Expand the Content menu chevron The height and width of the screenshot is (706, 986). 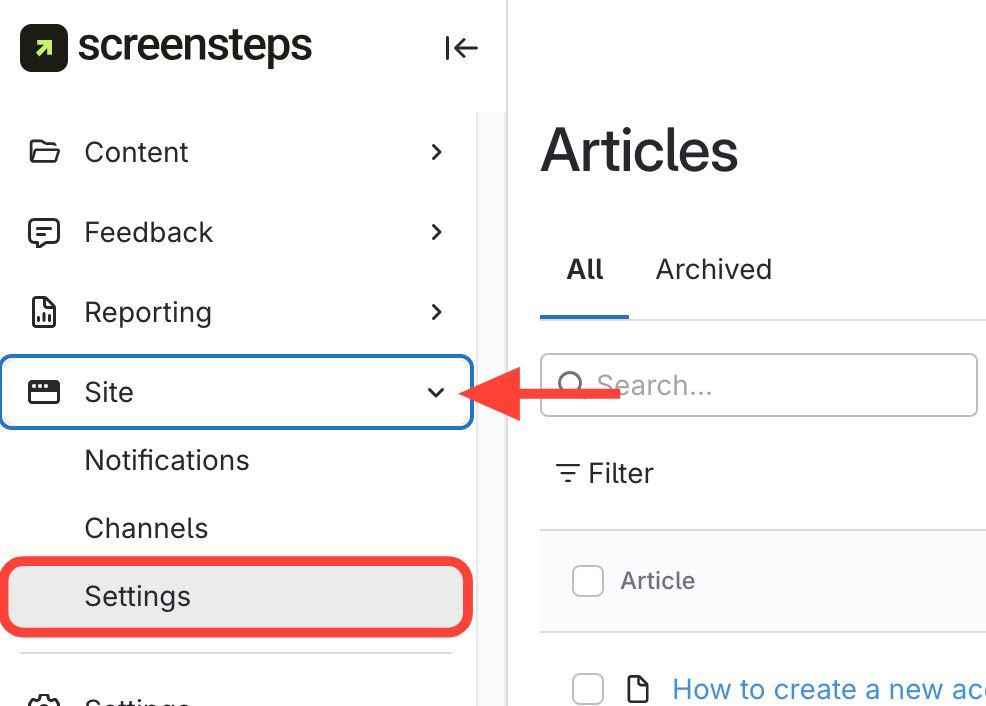point(436,152)
